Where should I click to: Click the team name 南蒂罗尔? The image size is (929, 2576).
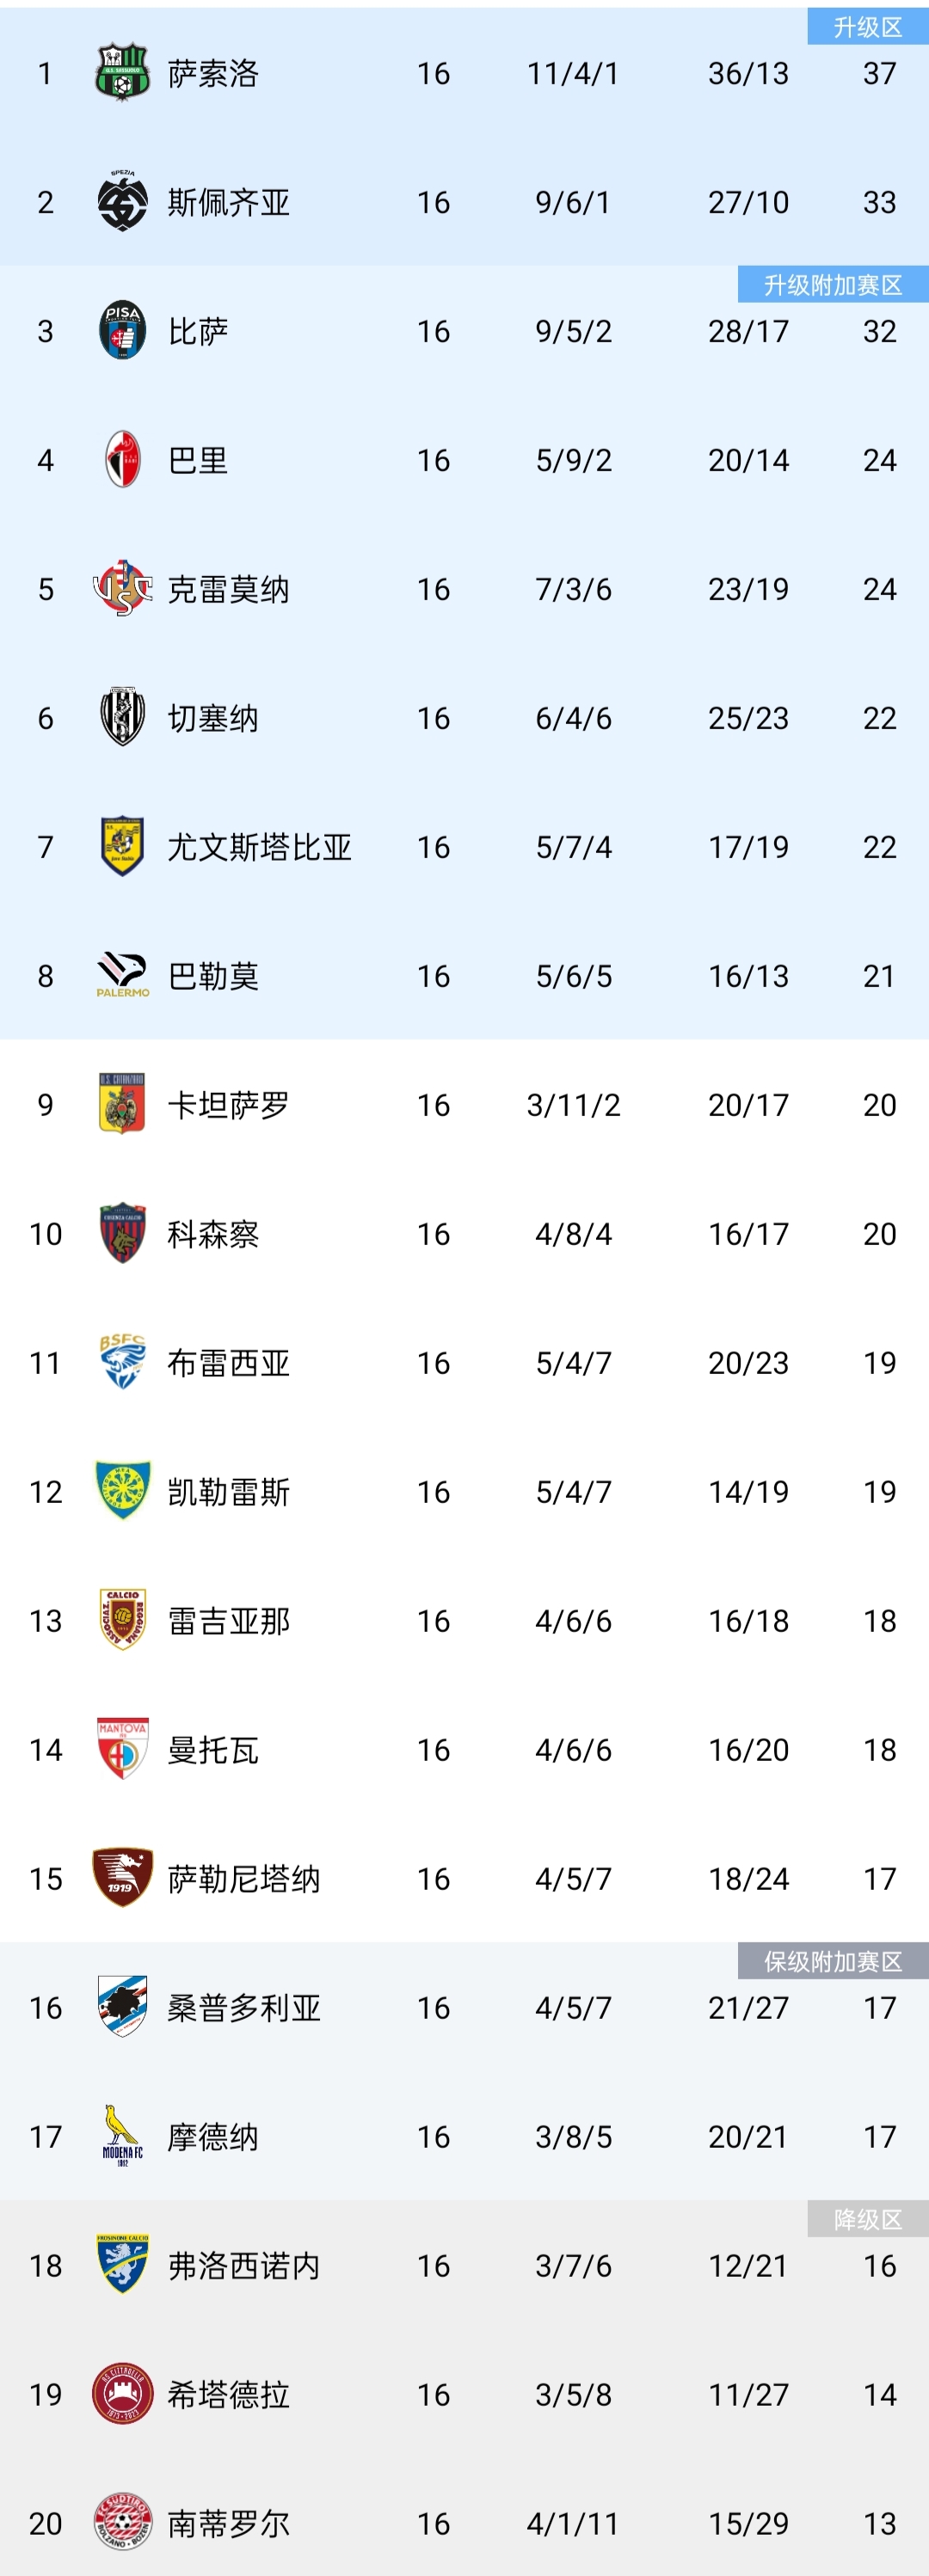click(228, 2523)
